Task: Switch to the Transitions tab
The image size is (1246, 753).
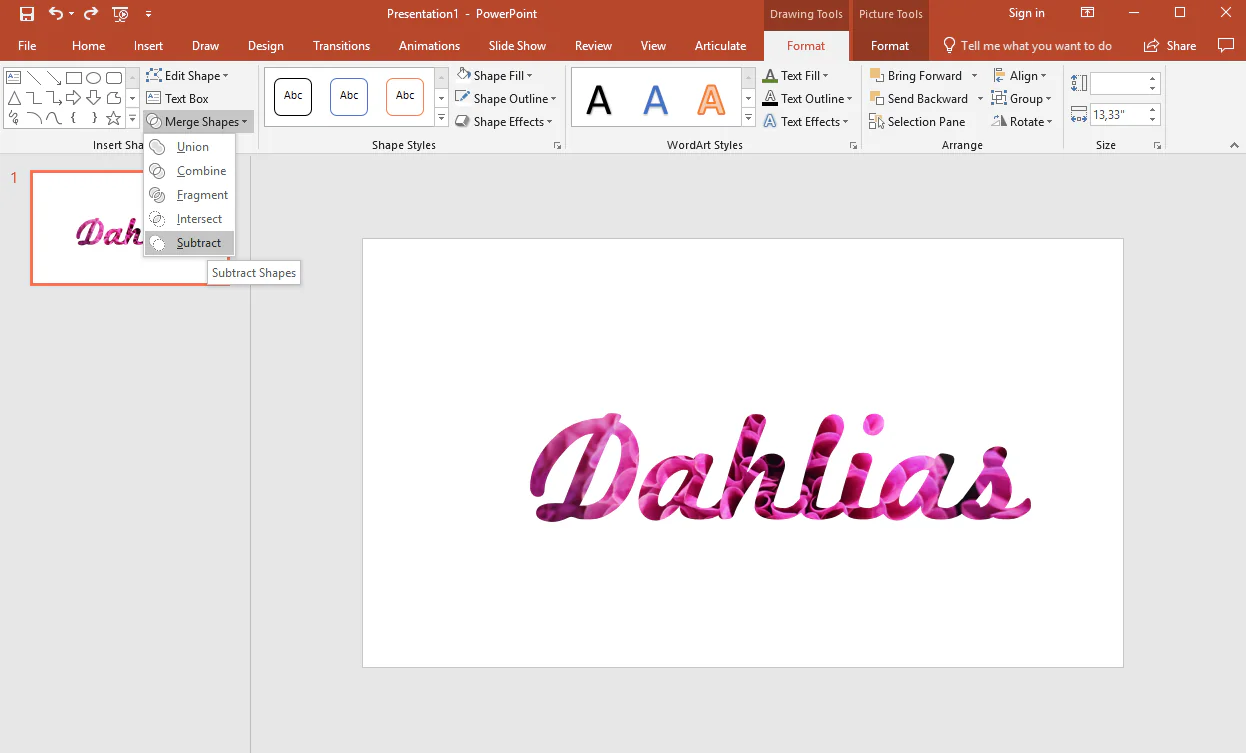Action: (x=341, y=45)
